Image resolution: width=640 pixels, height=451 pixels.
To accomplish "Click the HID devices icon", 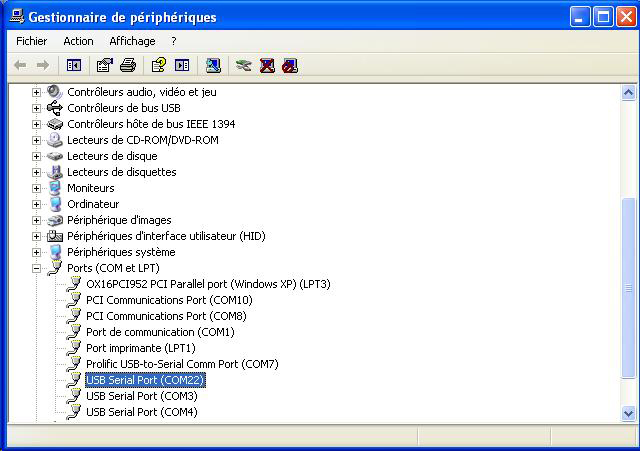I will point(55,236).
